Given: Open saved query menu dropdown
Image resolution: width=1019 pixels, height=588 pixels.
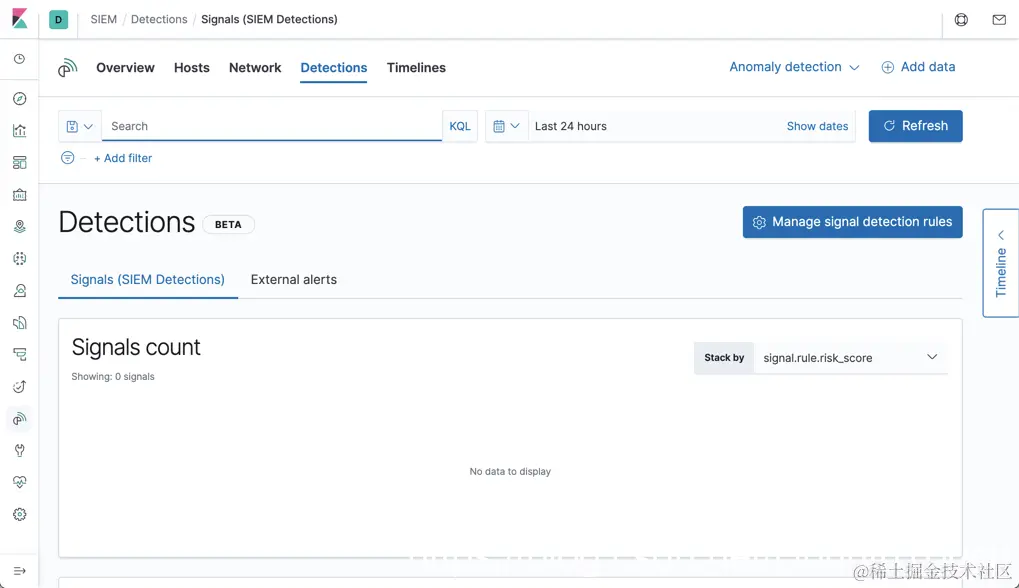Looking at the screenshot, I should (x=80, y=126).
